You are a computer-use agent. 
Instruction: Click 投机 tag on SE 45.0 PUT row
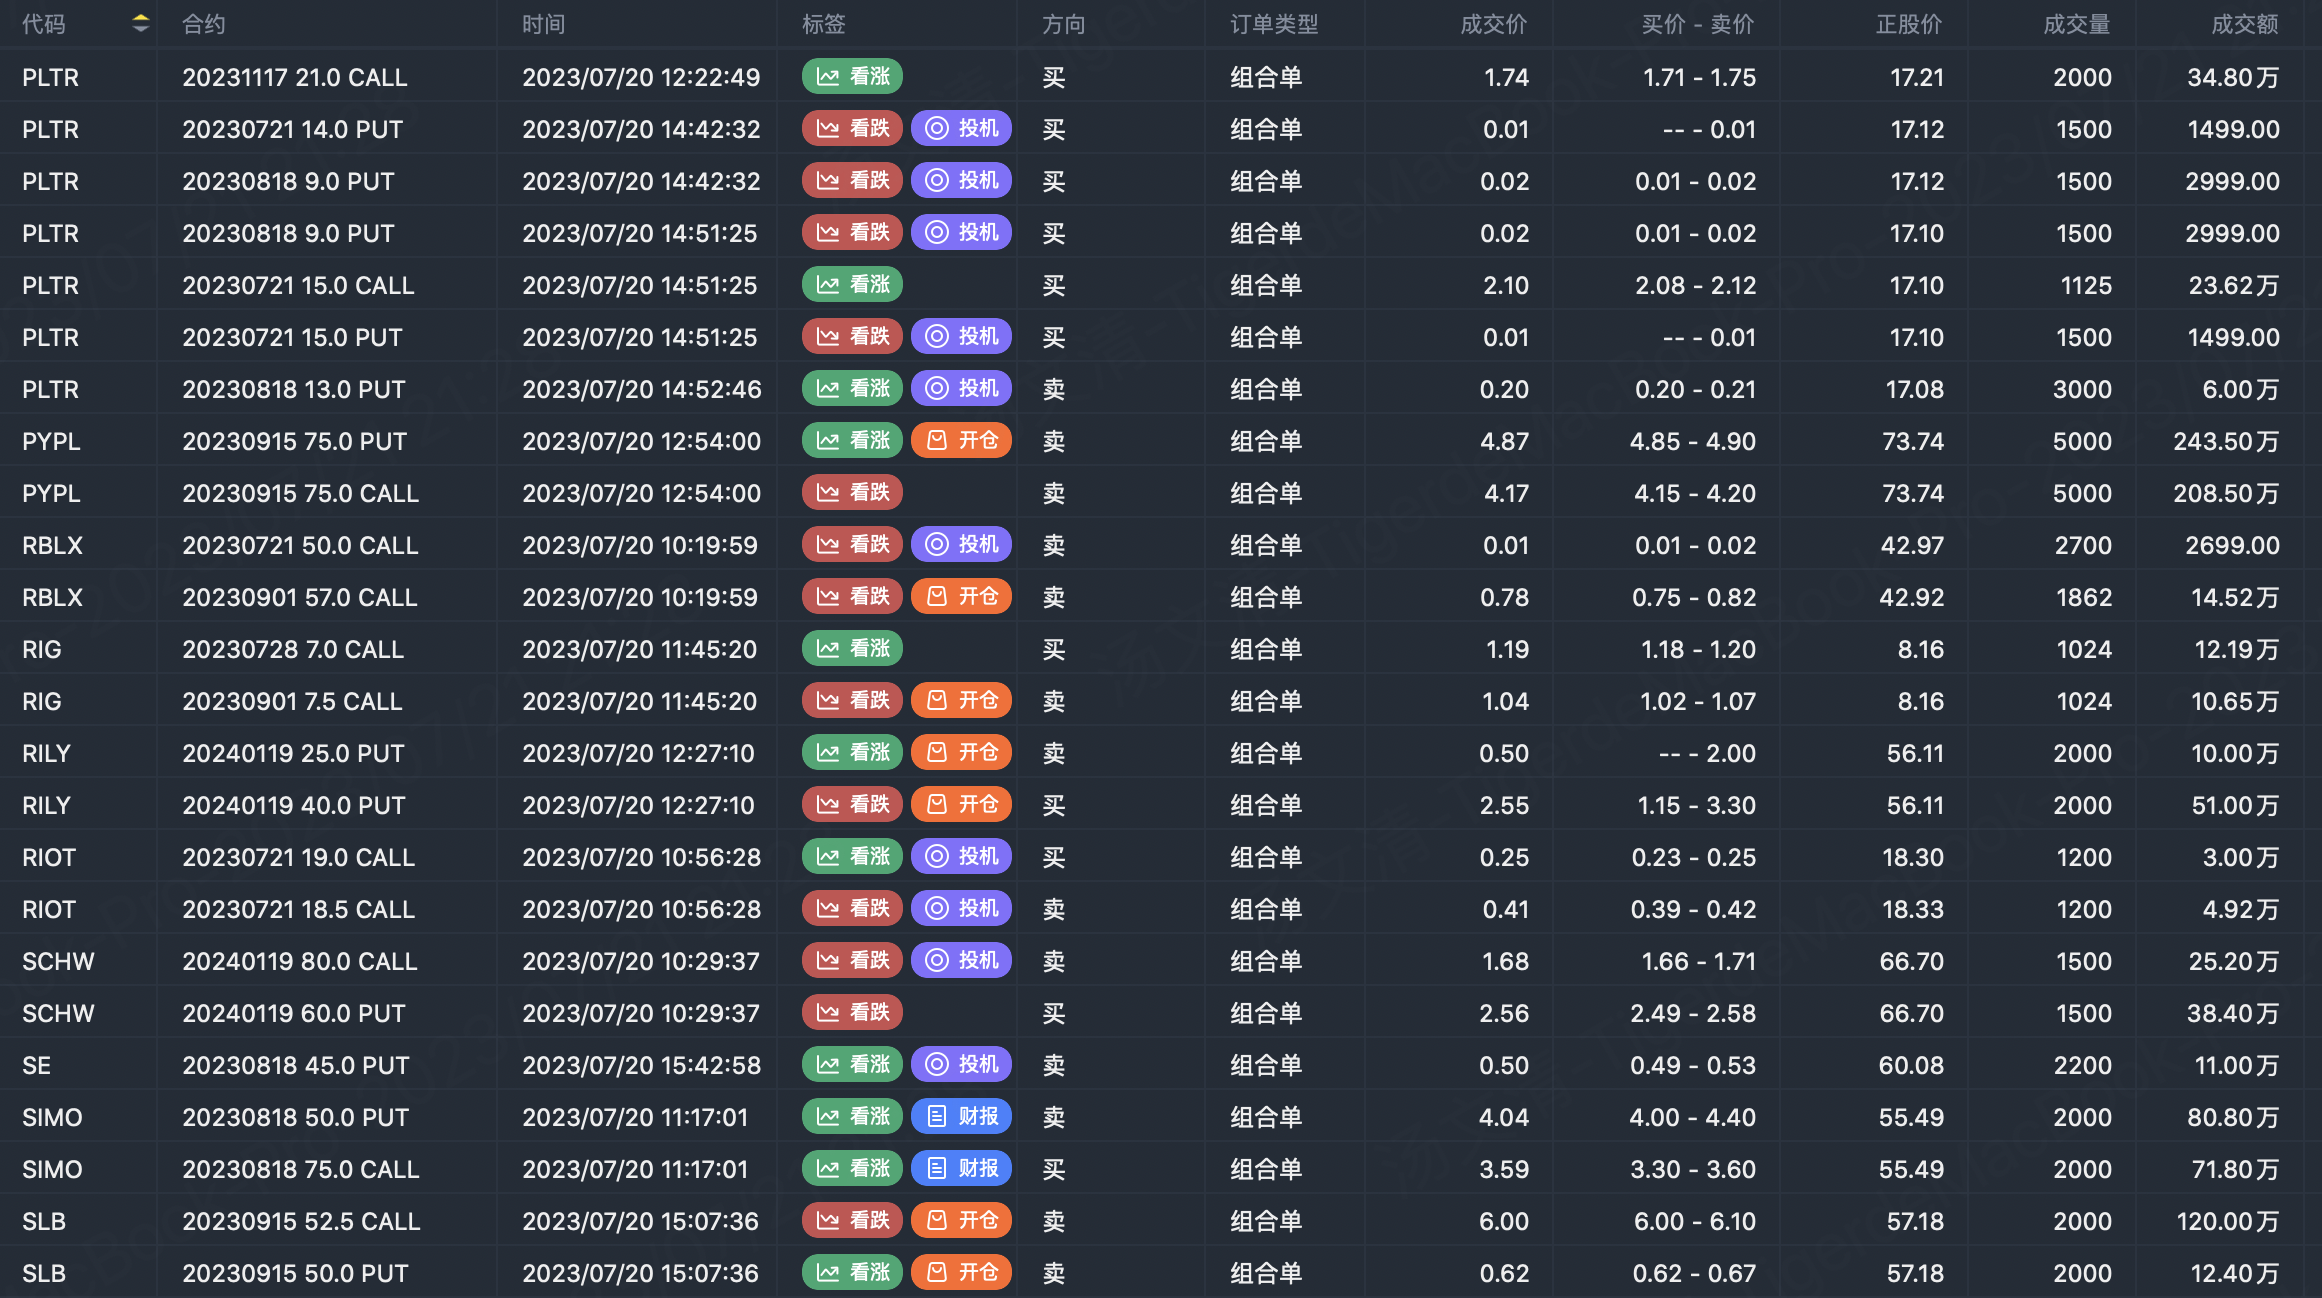[961, 1065]
